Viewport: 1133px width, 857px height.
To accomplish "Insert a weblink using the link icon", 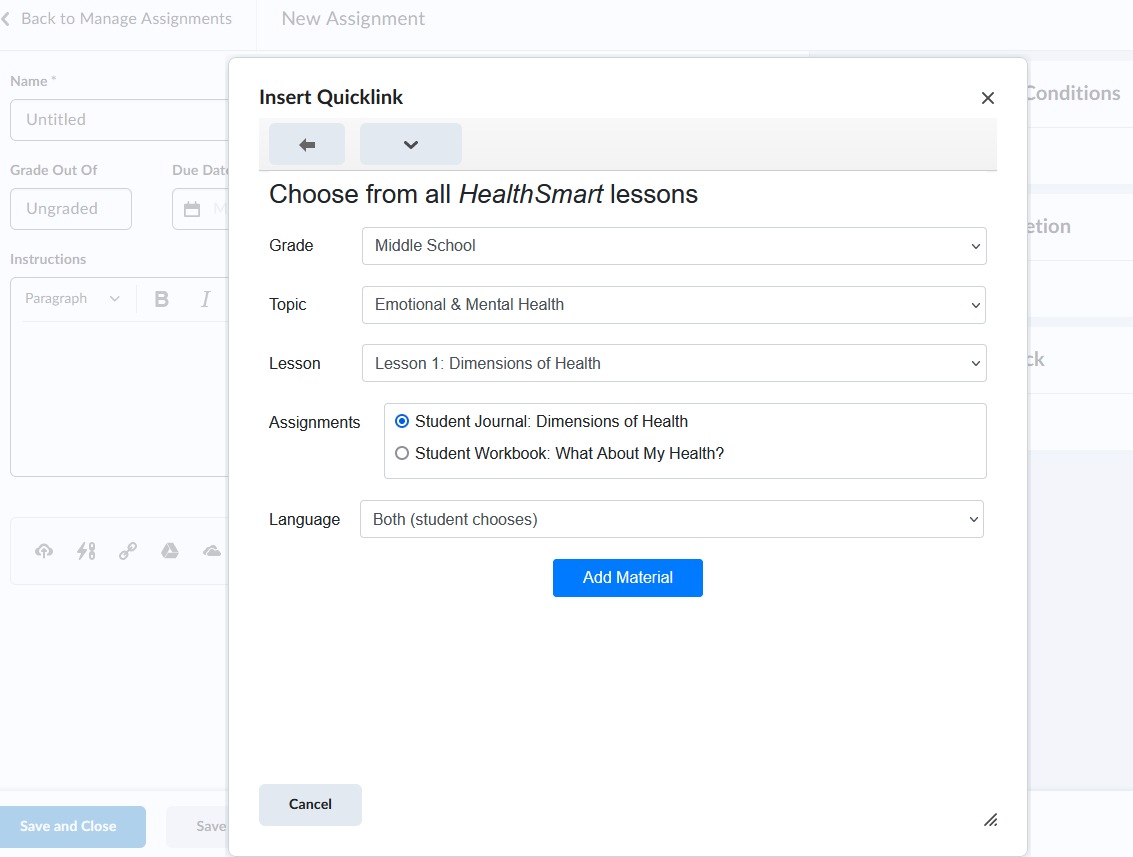I will click(x=128, y=551).
